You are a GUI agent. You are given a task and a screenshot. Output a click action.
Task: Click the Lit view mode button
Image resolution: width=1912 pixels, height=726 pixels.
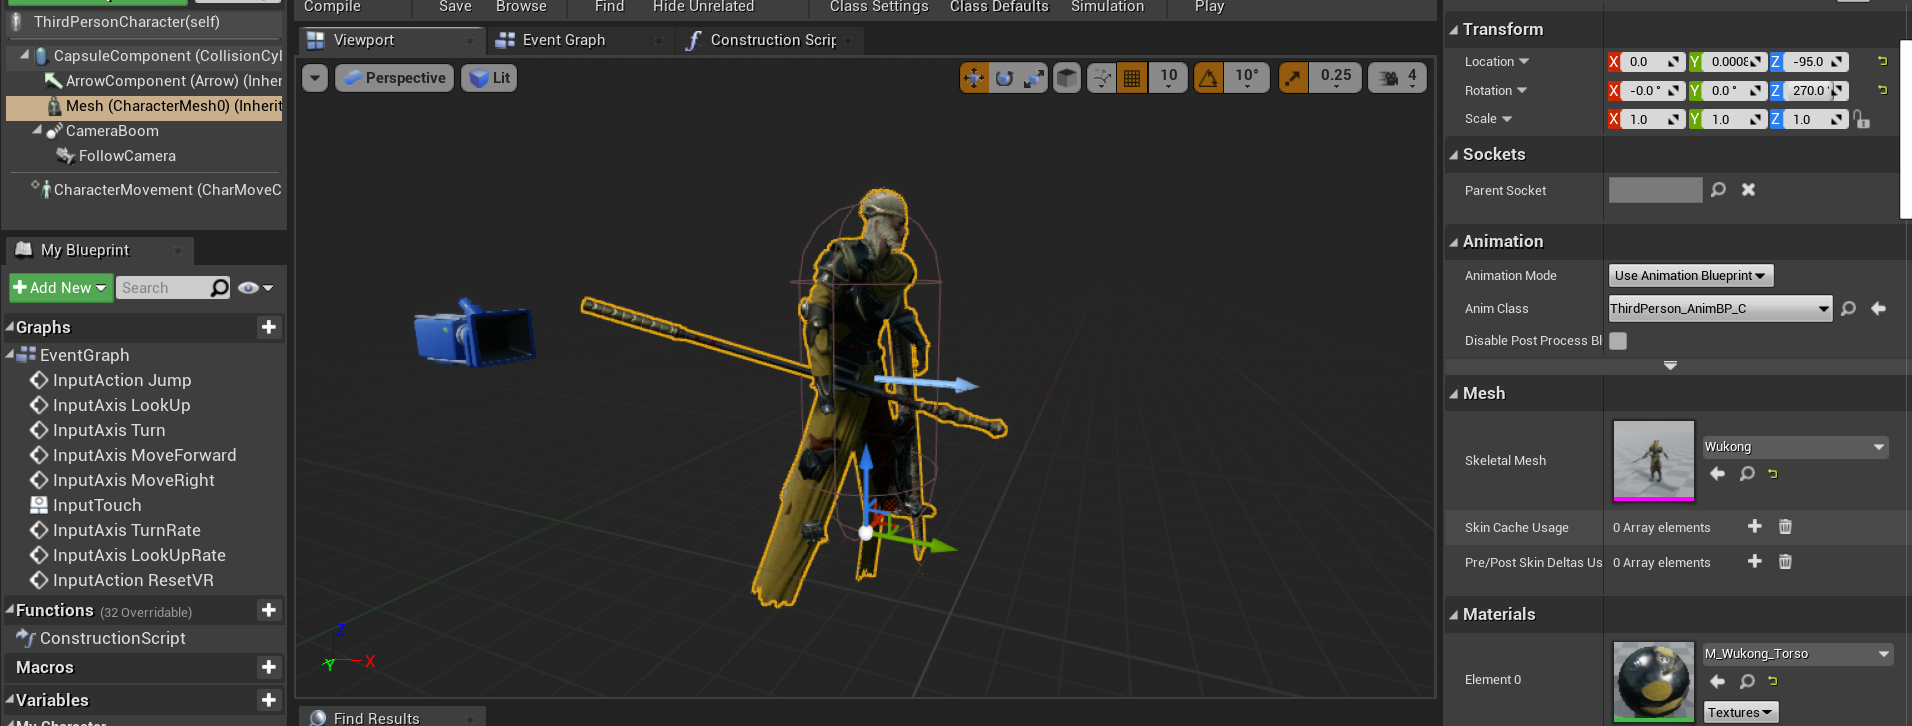(489, 78)
